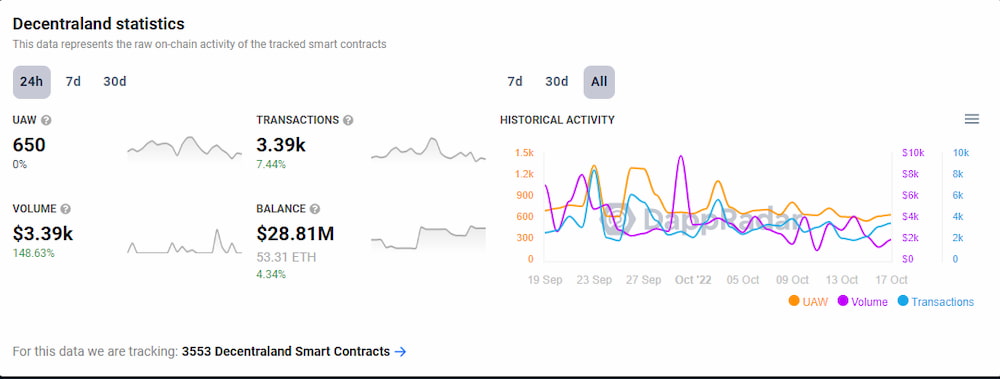Image resolution: width=1000 pixels, height=379 pixels.
Task: Set historical chart range to 7d
Action: [x=515, y=82]
